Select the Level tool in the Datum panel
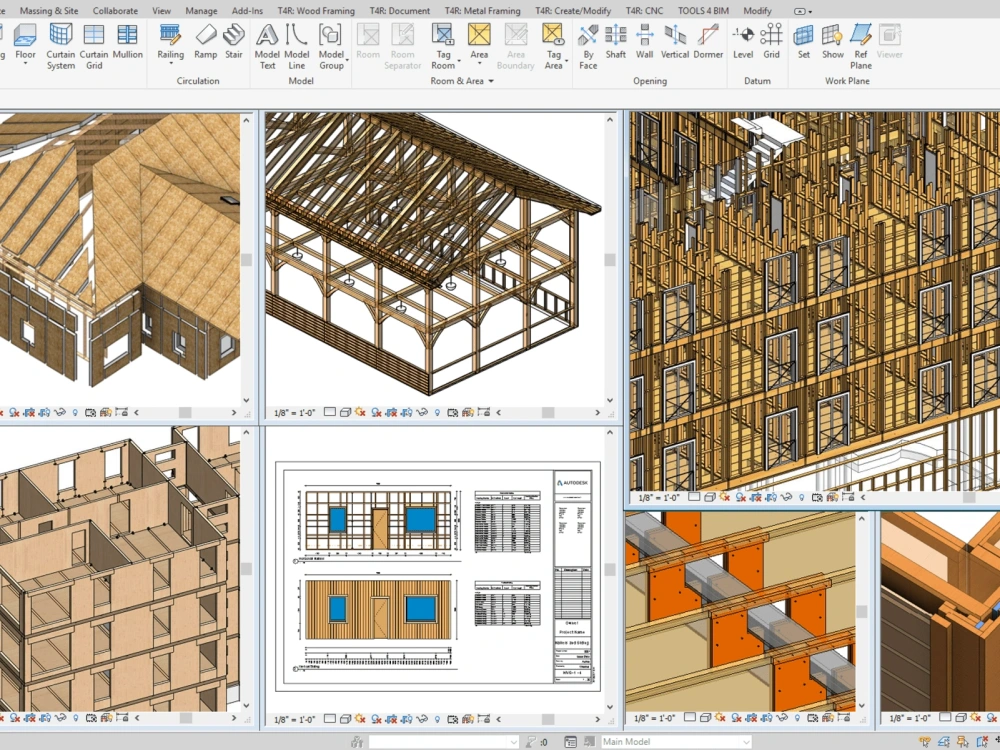The image size is (1000, 750). [742, 47]
